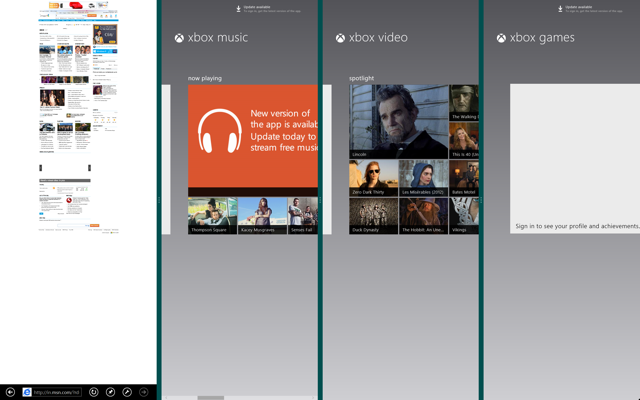This screenshot has width=640, height=400.
Task: Open the Bates Motel tile
Action: point(464,178)
